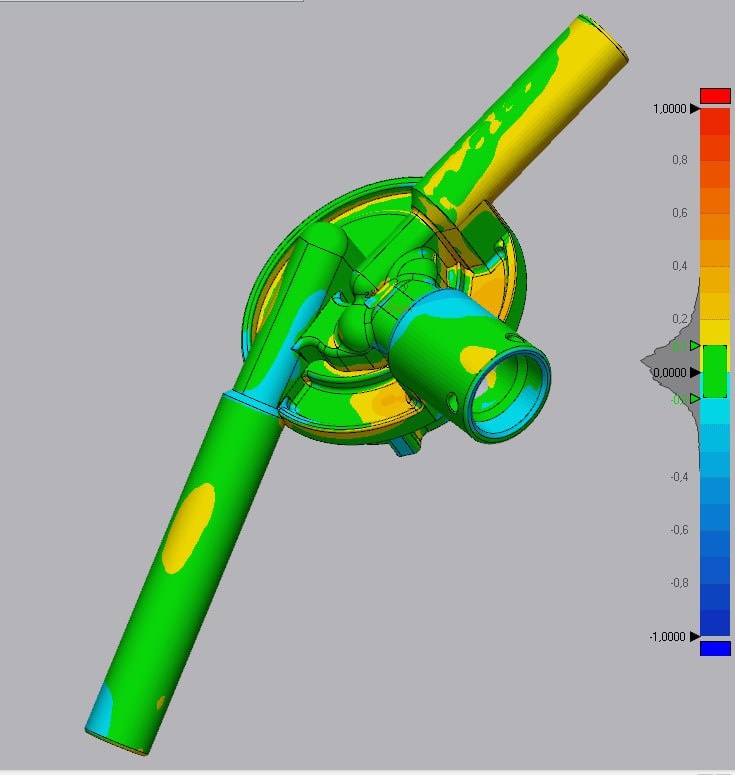
Task: Click the yellow deviation patch on the lower tube
Action: pyautogui.click(x=189, y=528)
